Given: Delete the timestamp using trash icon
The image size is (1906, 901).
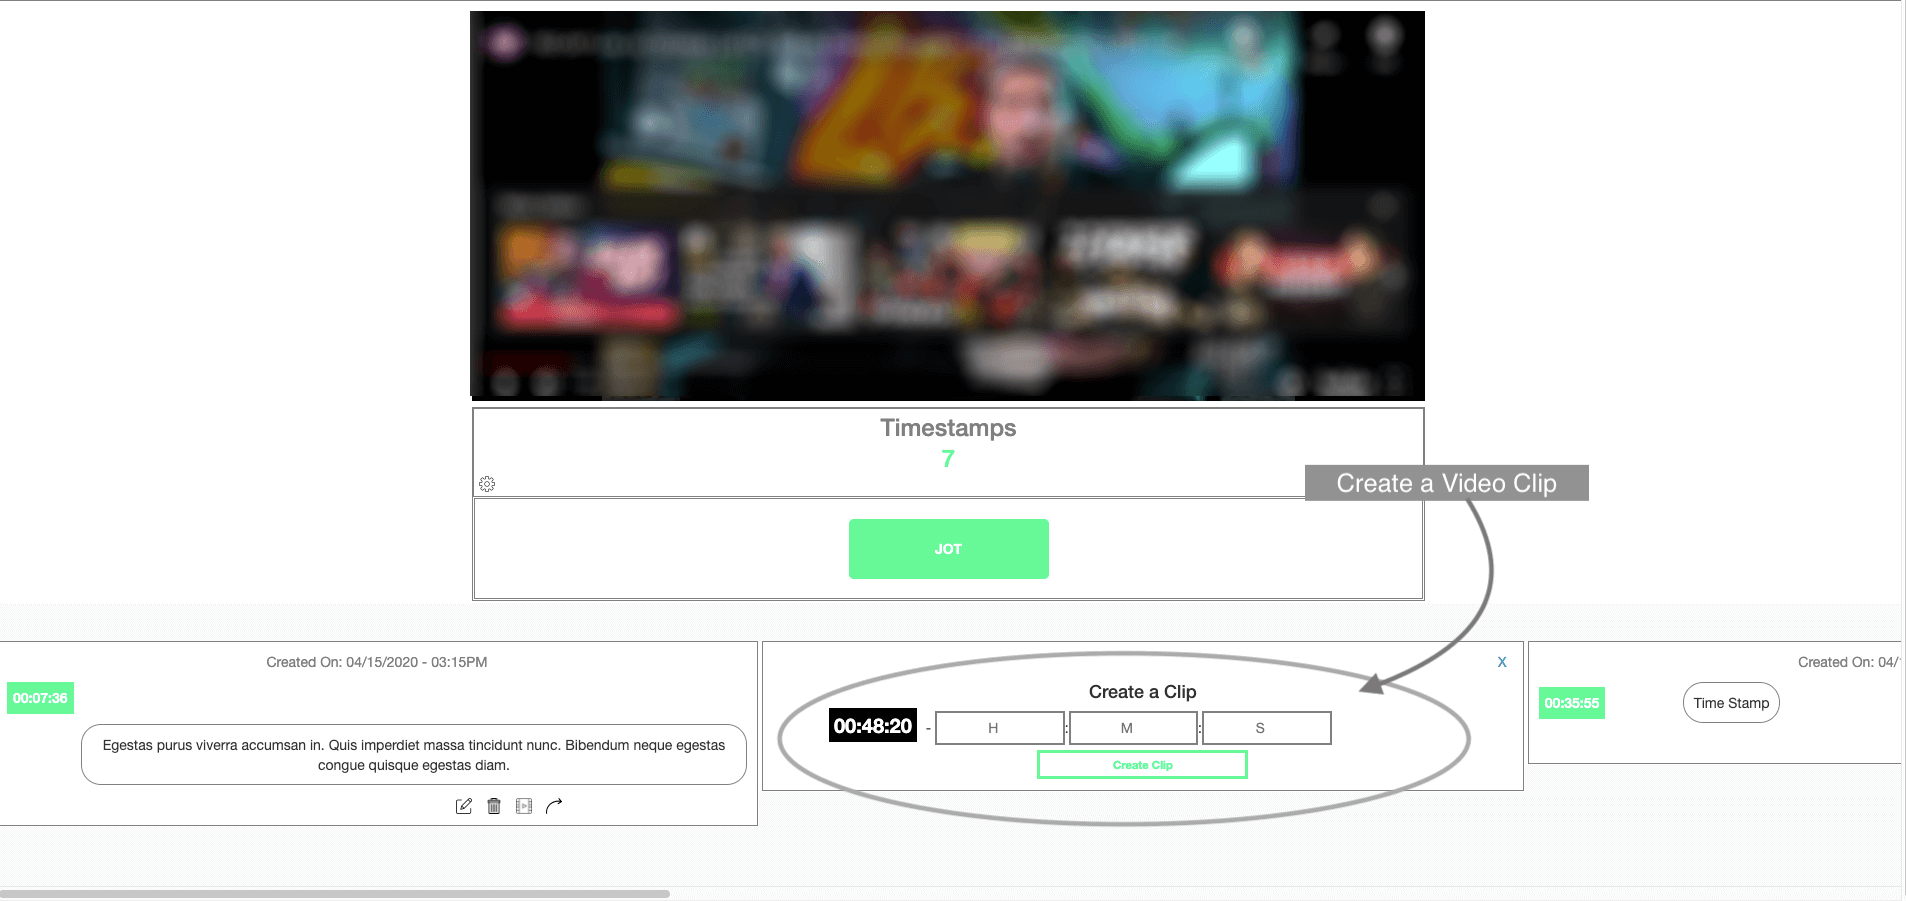Looking at the screenshot, I should pos(494,806).
